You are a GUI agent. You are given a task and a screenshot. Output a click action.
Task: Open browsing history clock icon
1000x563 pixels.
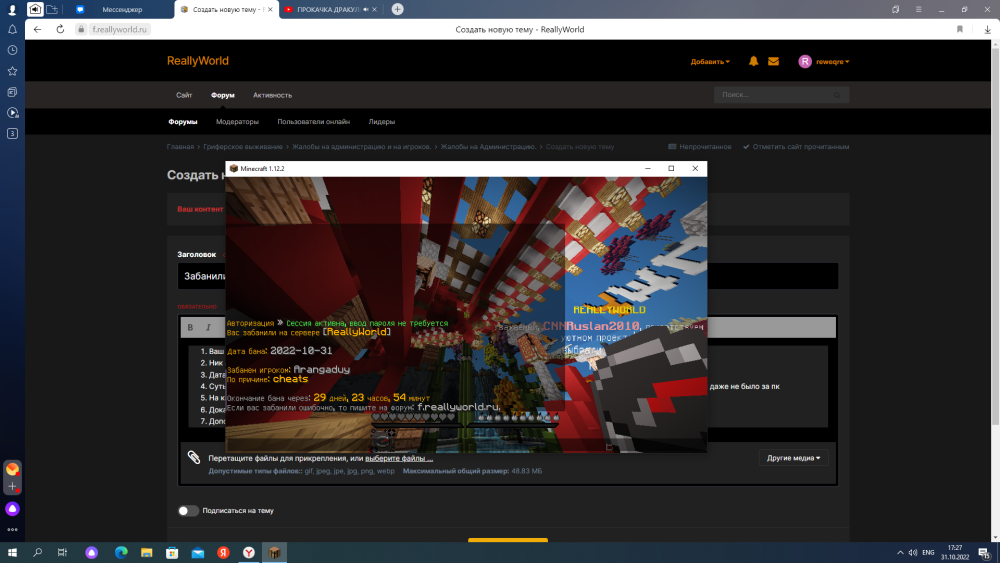coord(12,50)
